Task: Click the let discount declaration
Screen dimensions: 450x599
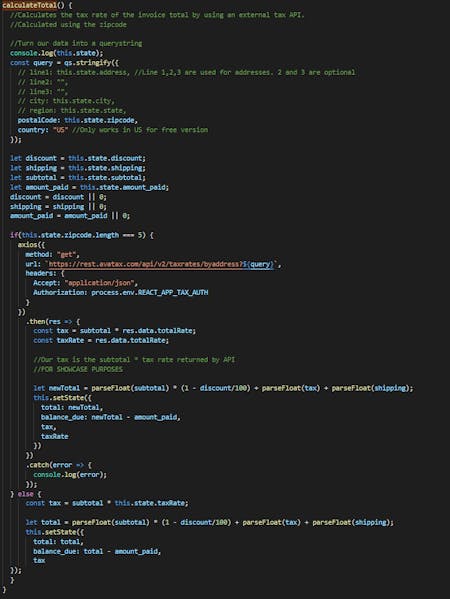Action: point(78,159)
